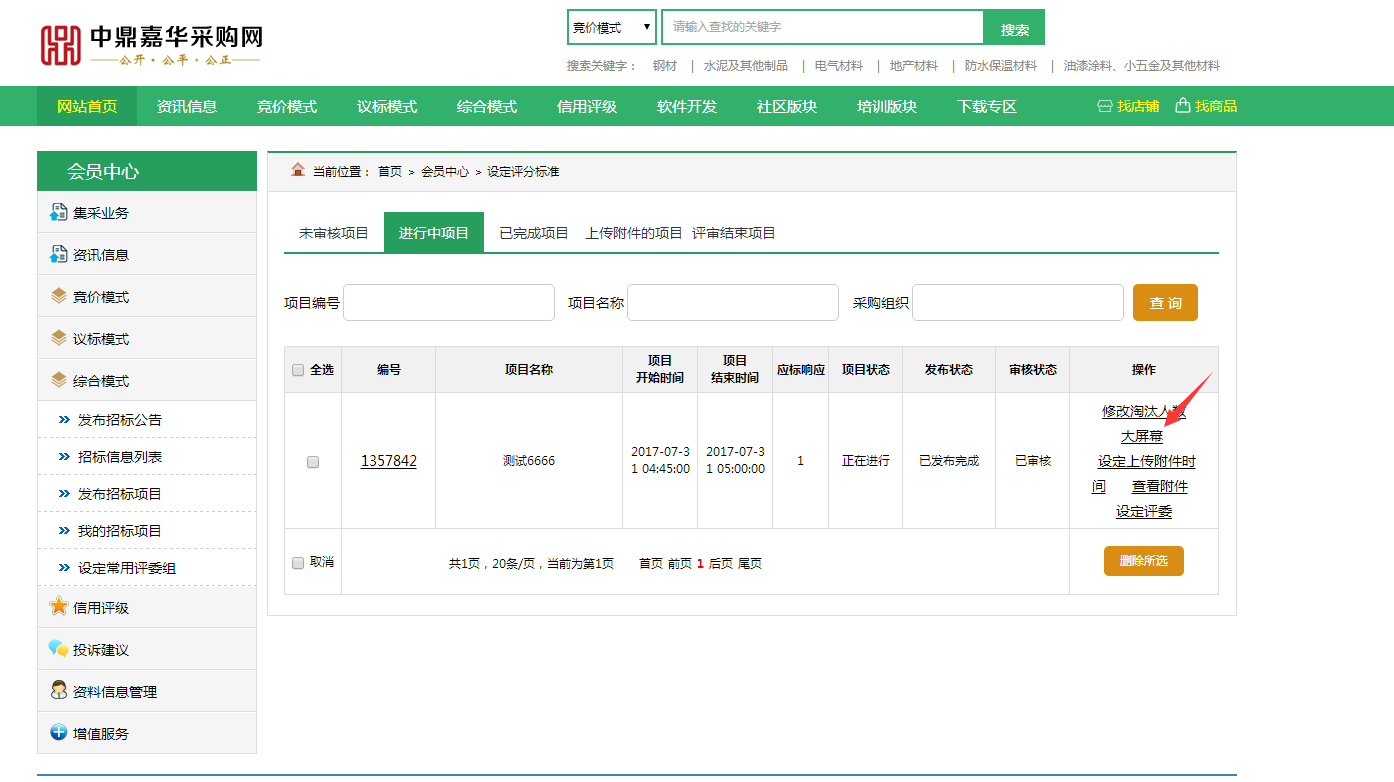Switch to the 未审核项目 tab

(334, 233)
